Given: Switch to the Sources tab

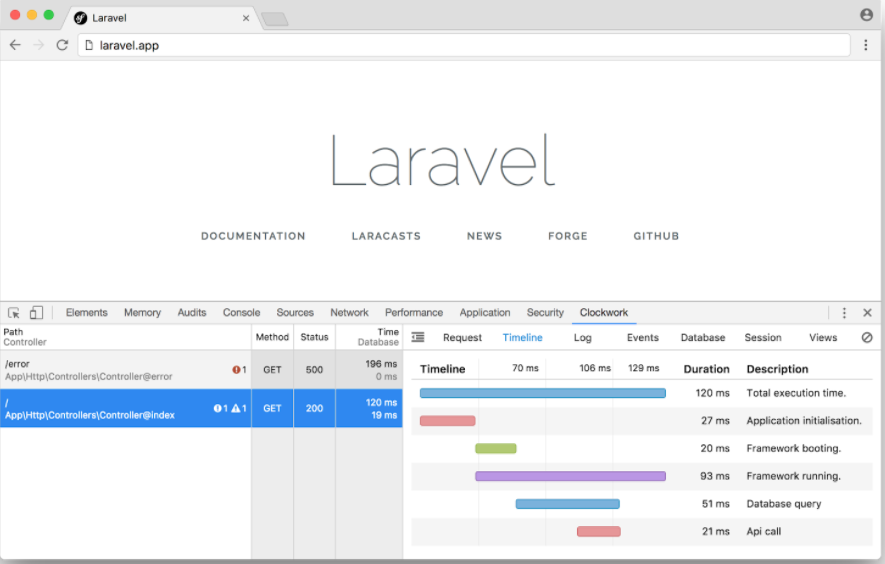Looking at the screenshot, I should [x=295, y=313].
